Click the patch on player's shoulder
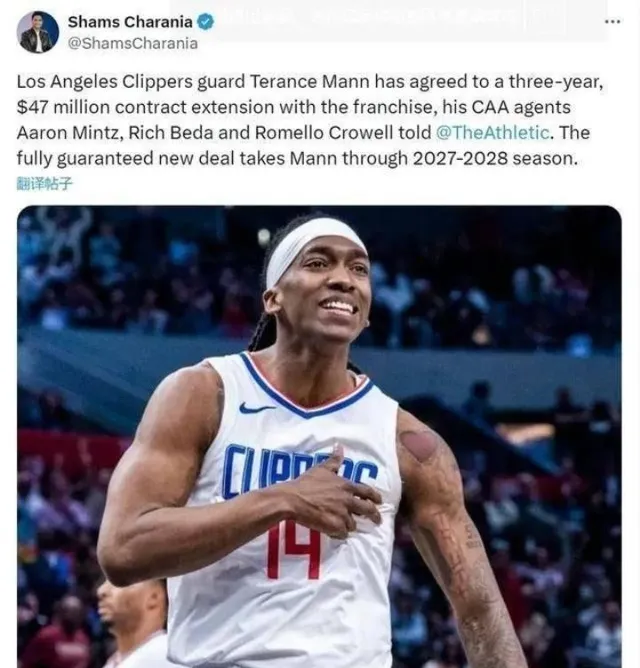640x668 pixels. click(419, 446)
